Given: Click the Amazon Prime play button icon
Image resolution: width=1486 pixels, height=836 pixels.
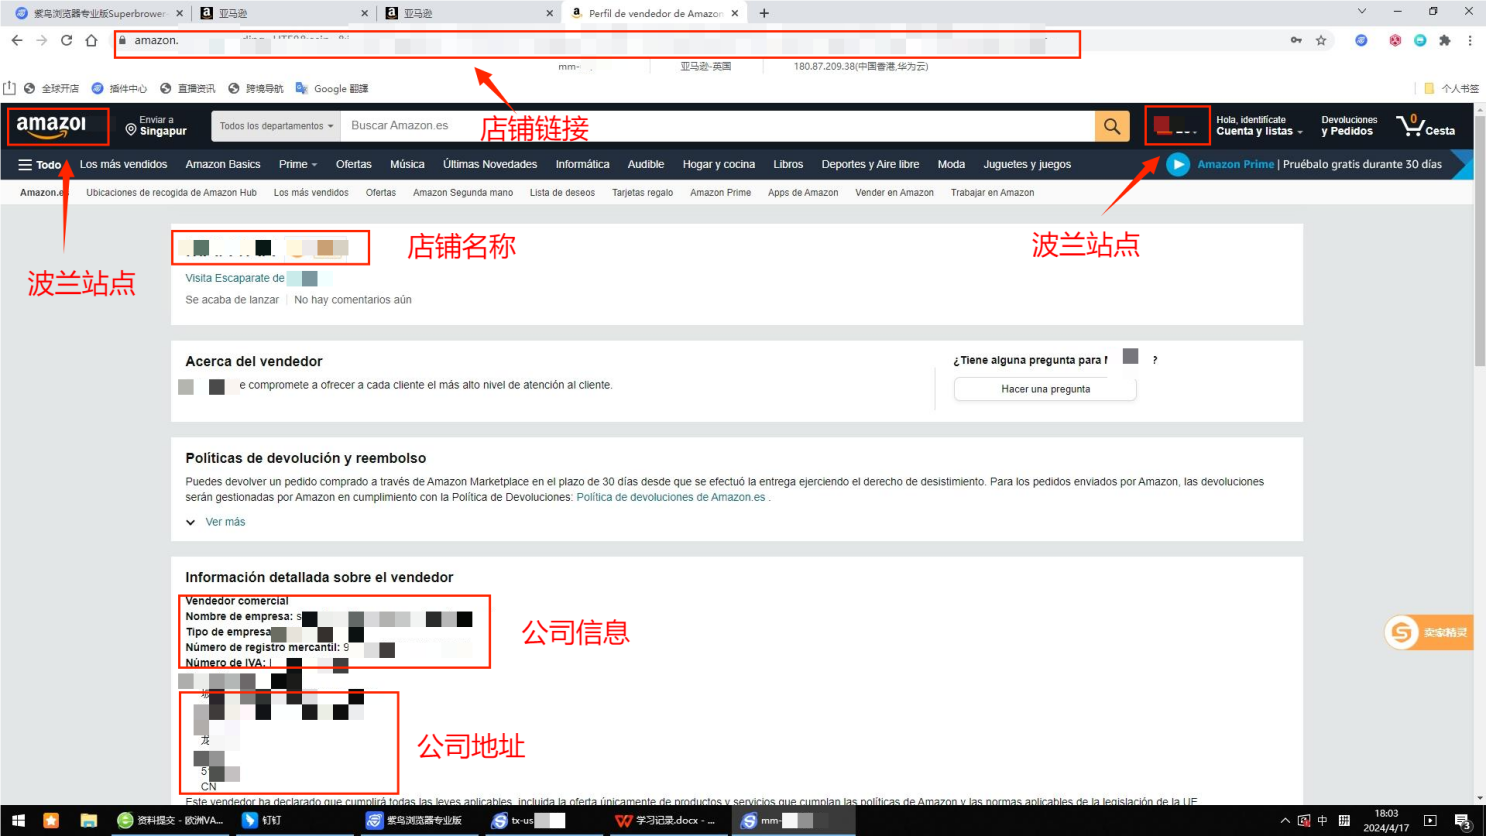Looking at the screenshot, I should (x=1178, y=164).
